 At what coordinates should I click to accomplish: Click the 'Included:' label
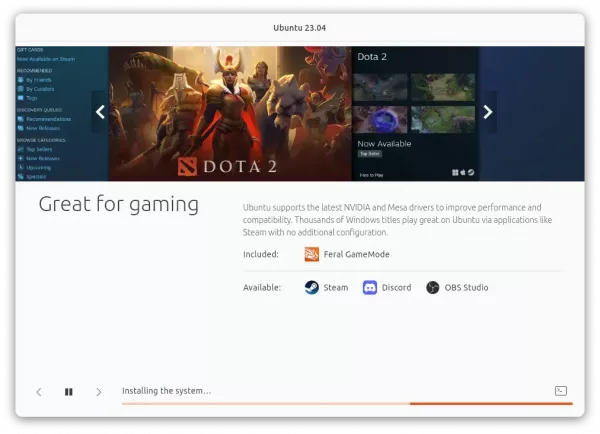(x=261, y=254)
